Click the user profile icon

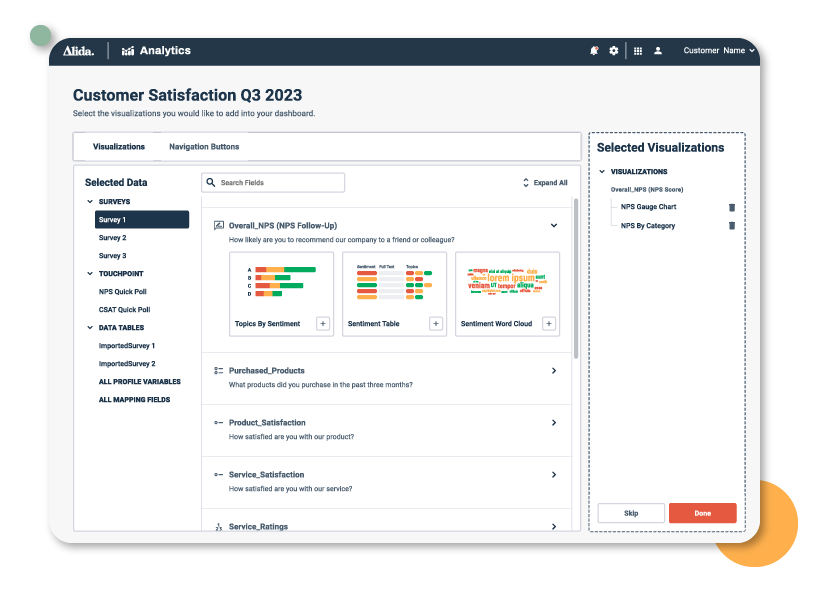[657, 50]
